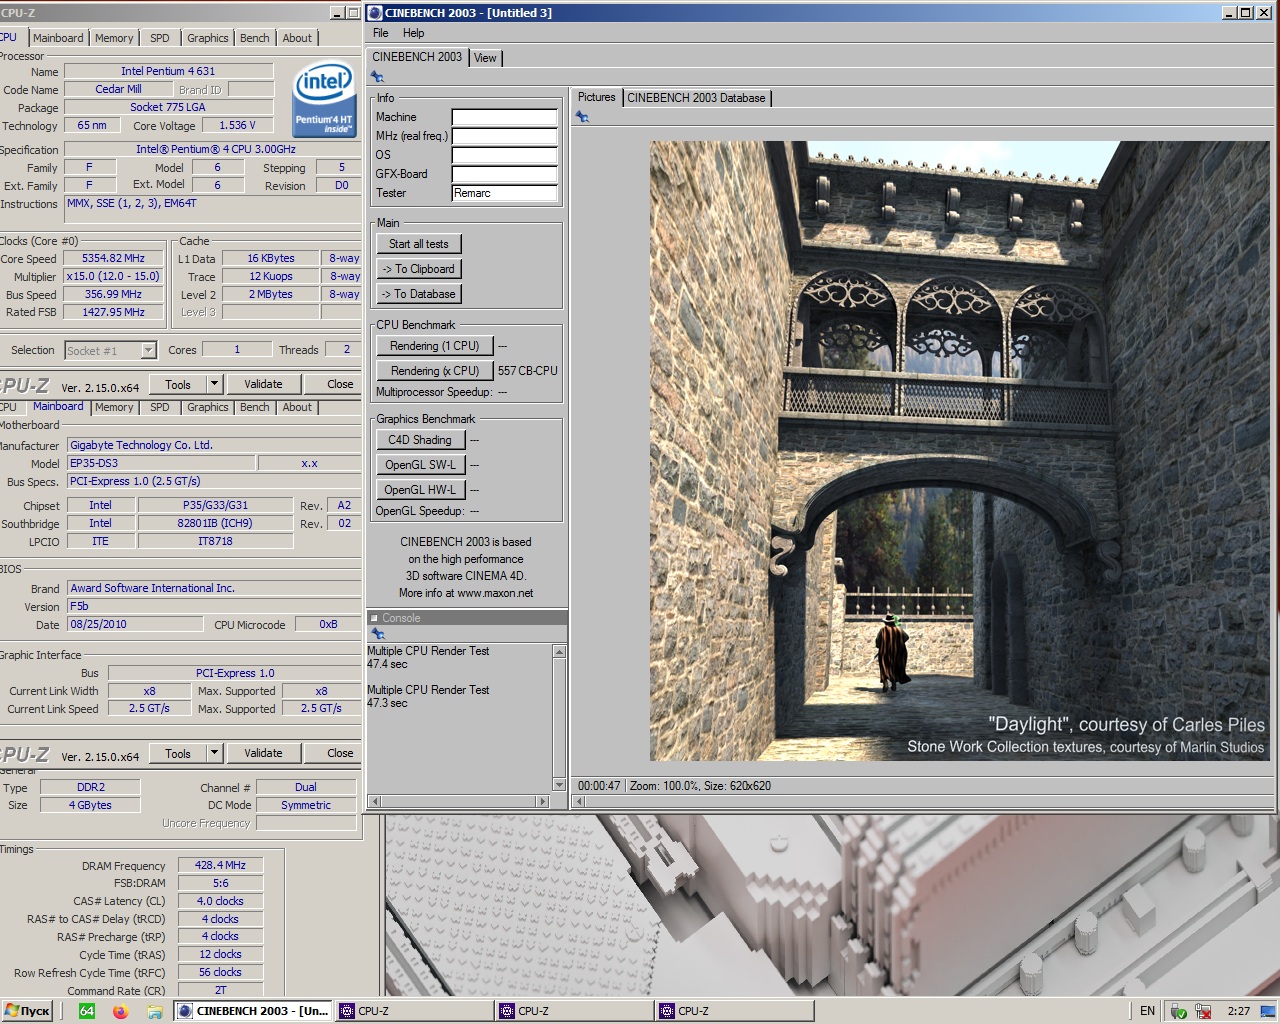Open Graphics tab in CPU-Z mainboard window
This screenshot has width=1280, height=1024.
click(x=207, y=407)
